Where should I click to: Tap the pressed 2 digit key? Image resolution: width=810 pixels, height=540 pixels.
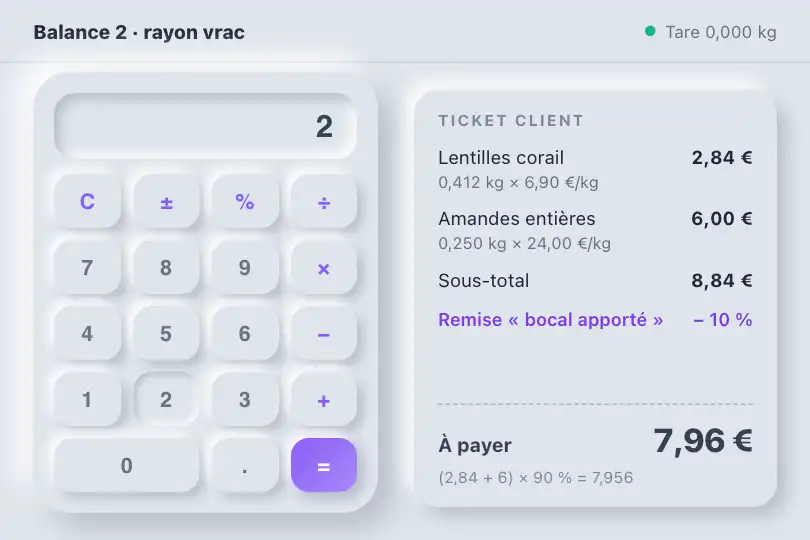pos(166,399)
